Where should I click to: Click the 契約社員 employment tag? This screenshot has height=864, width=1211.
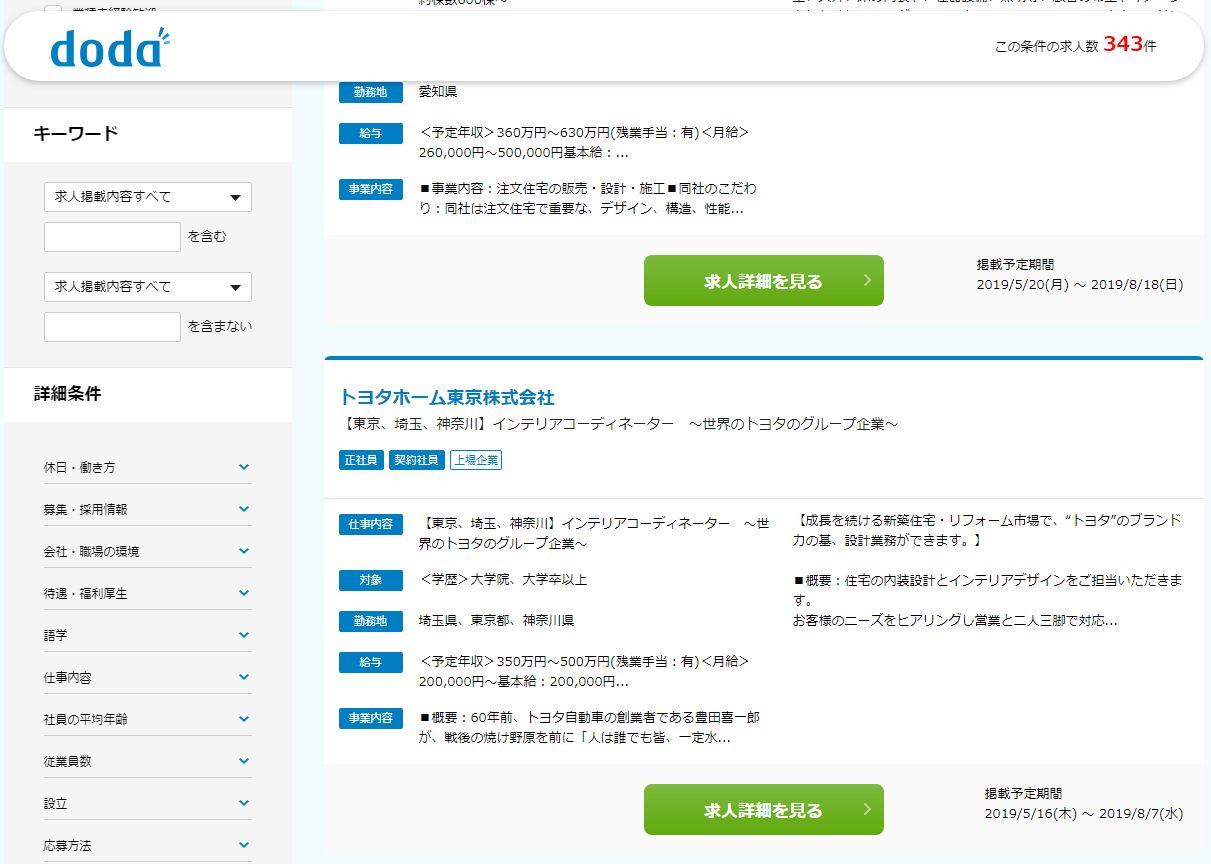coord(416,460)
